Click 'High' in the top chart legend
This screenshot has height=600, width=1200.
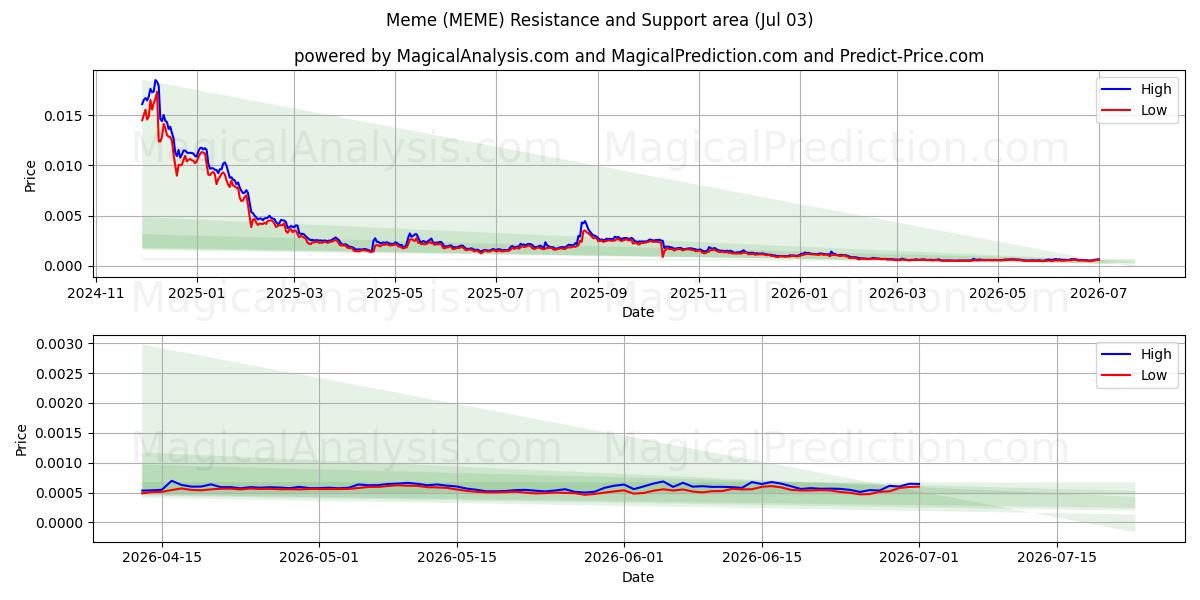1156,89
